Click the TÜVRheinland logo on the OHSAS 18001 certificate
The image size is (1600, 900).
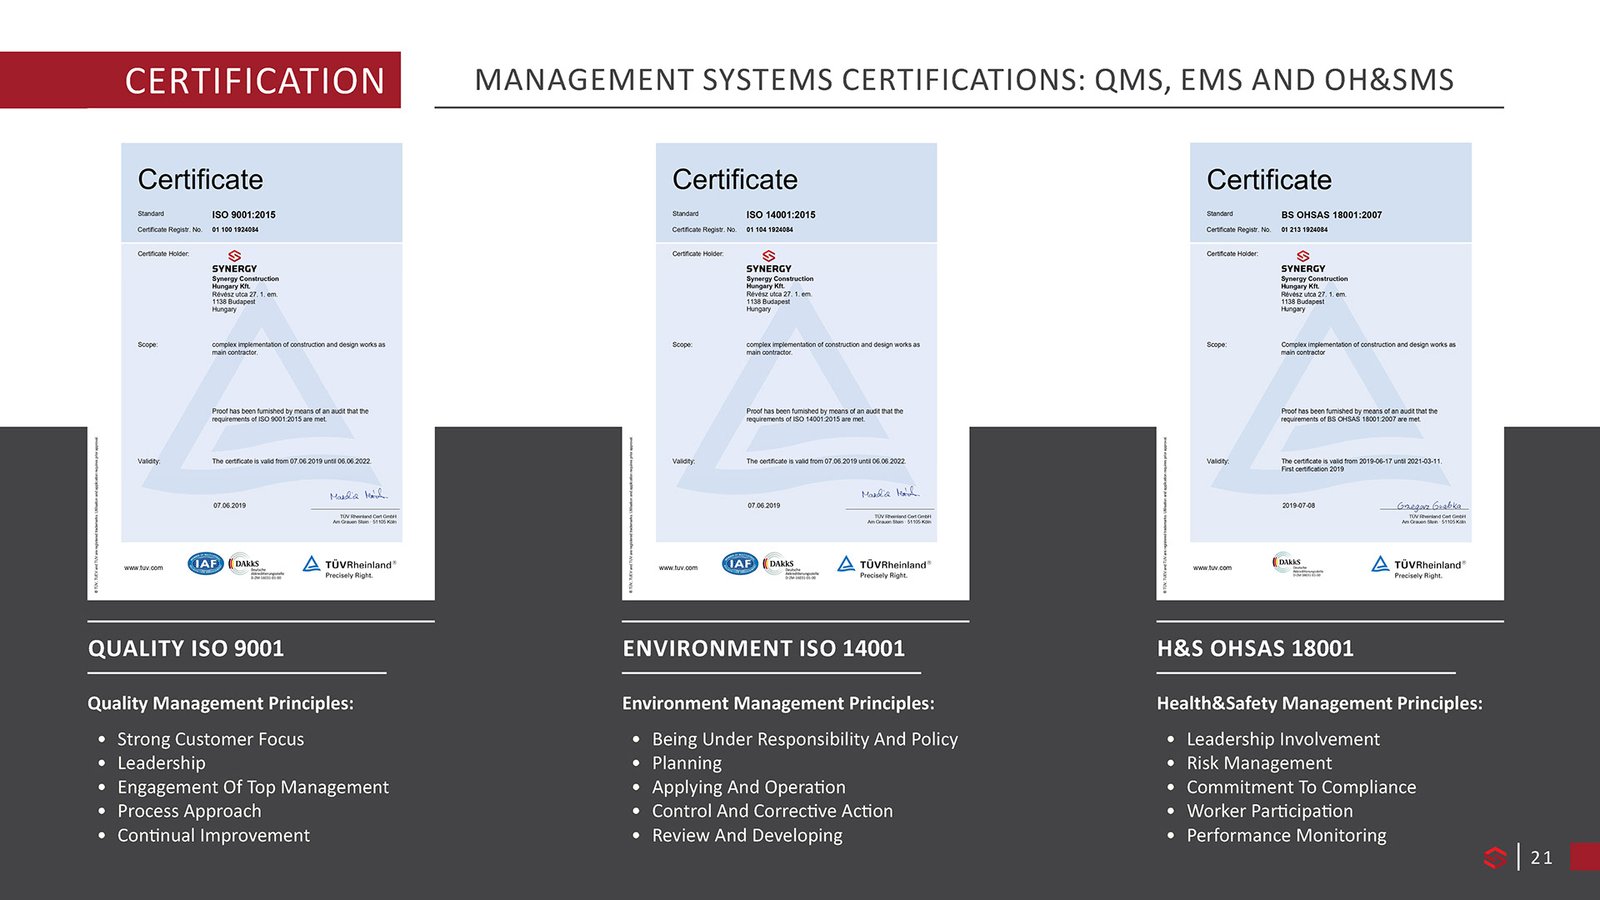click(1418, 566)
